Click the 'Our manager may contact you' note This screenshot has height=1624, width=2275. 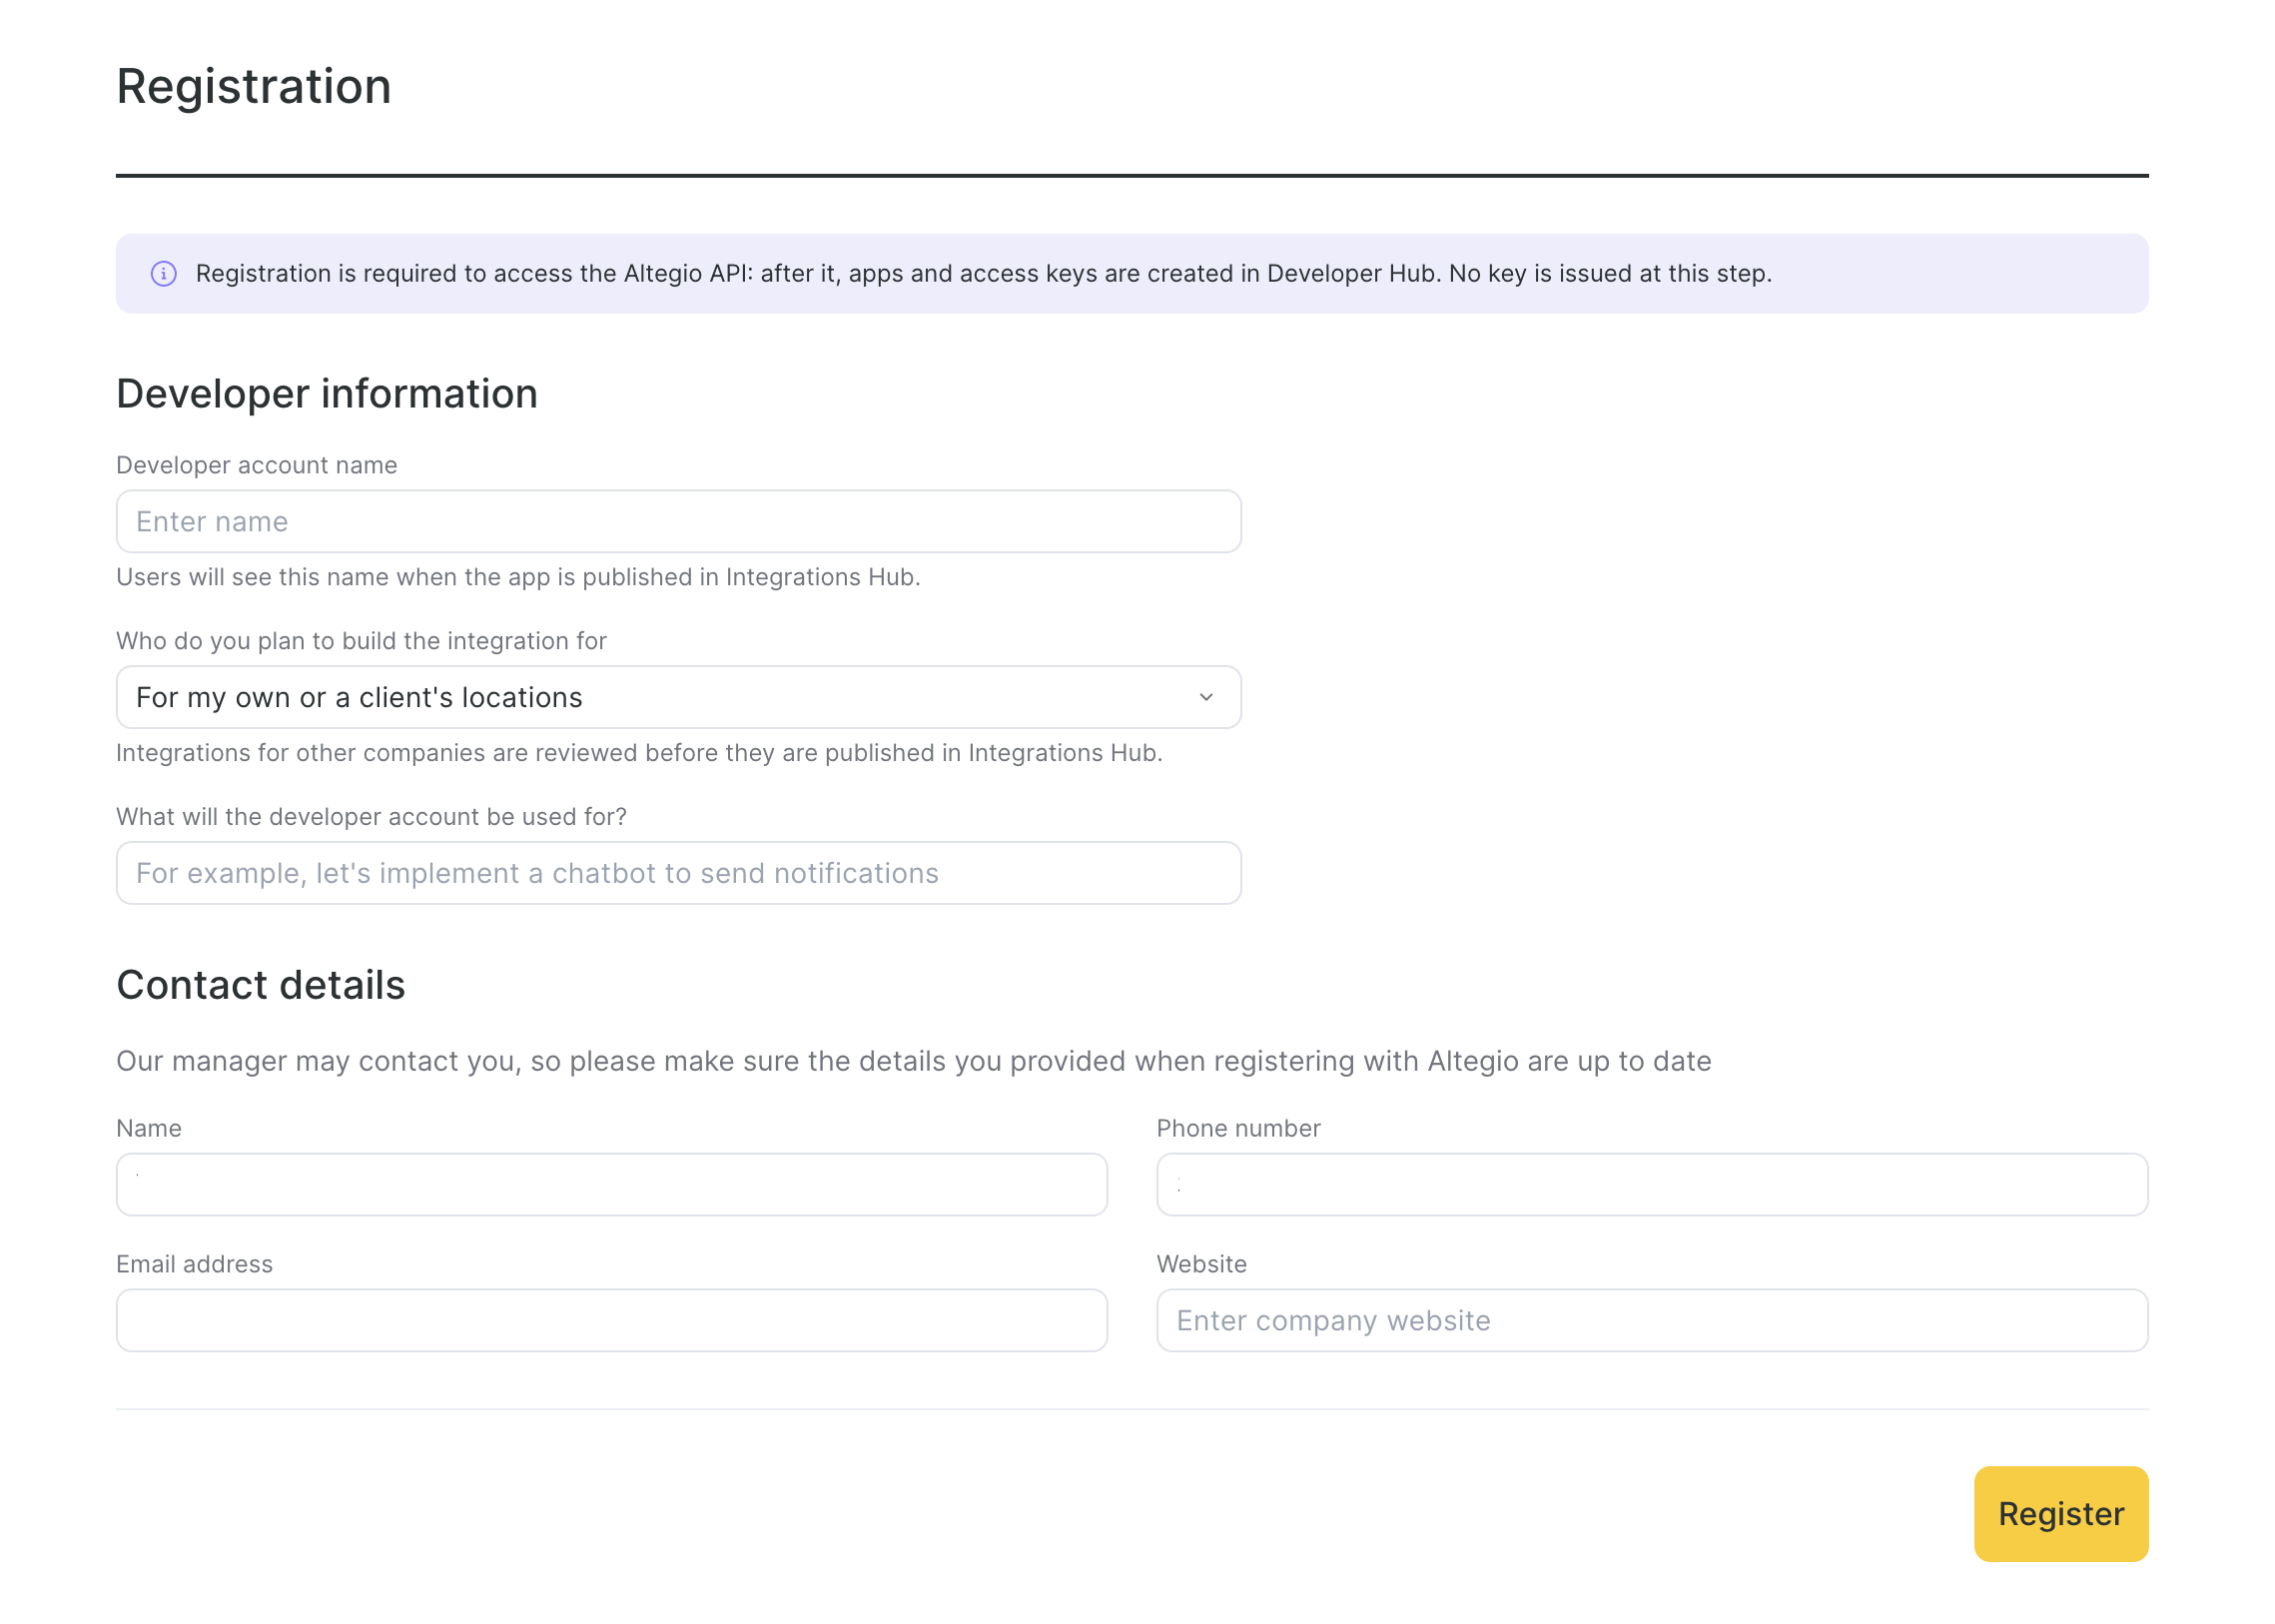pos(914,1062)
